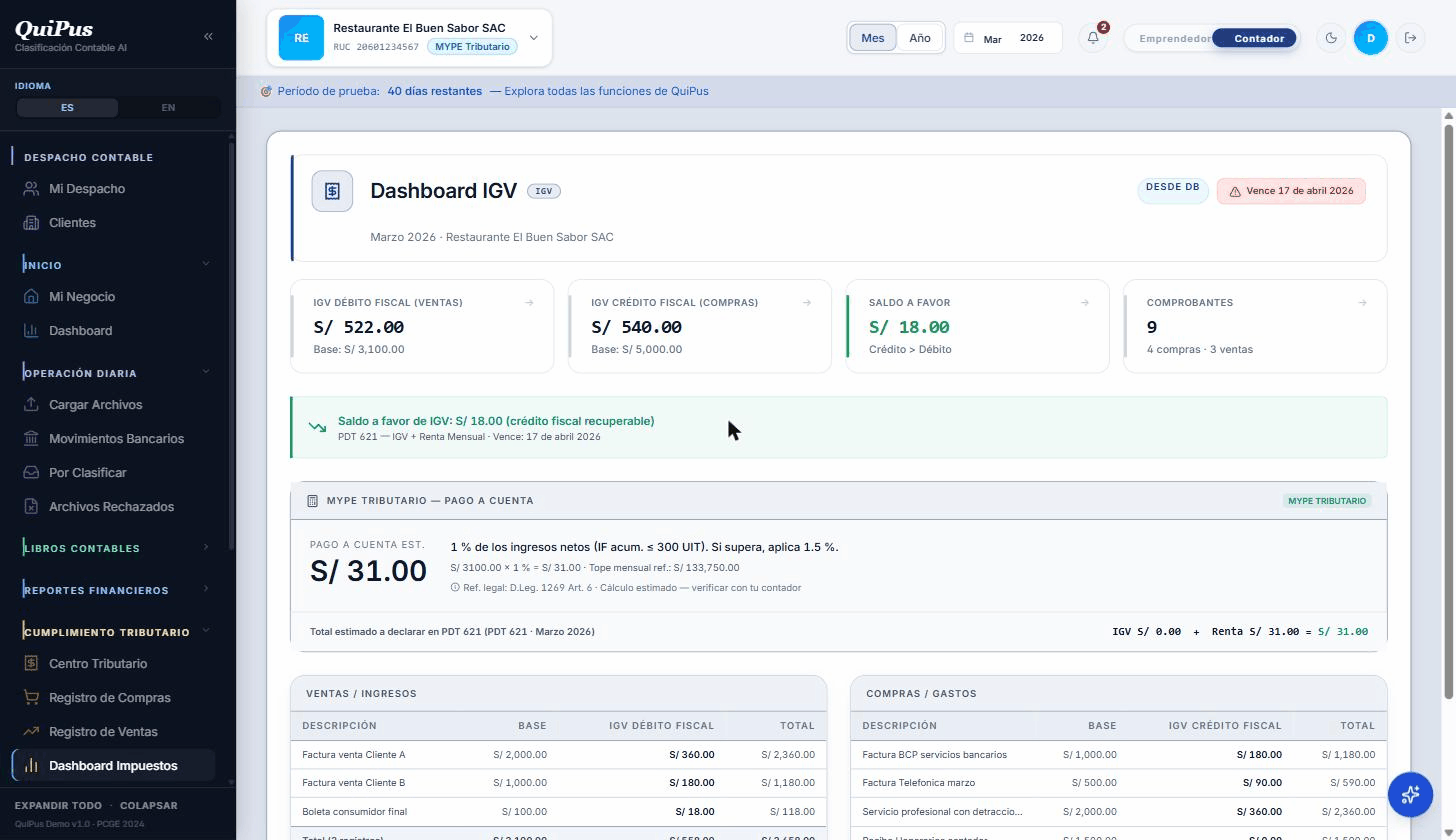Screen dimensions: 1456x840
Task: Toggle dark mode with the moon icon
Action: pos(1330,38)
